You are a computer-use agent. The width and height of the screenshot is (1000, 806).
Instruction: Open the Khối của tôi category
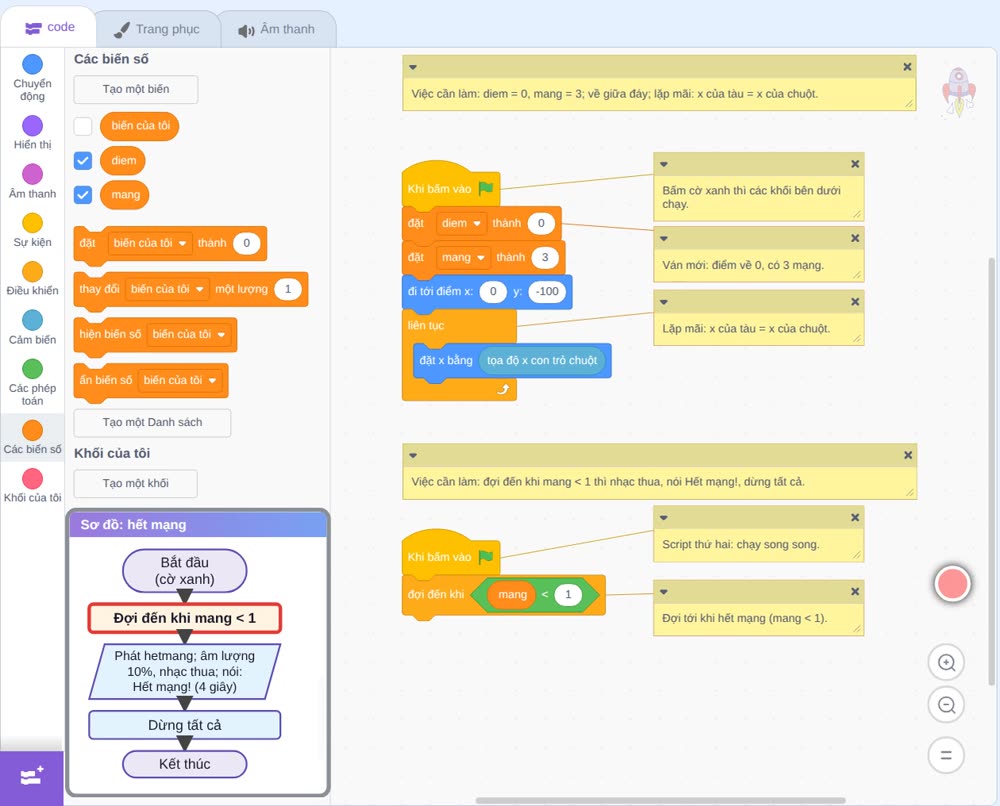click(33, 485)
